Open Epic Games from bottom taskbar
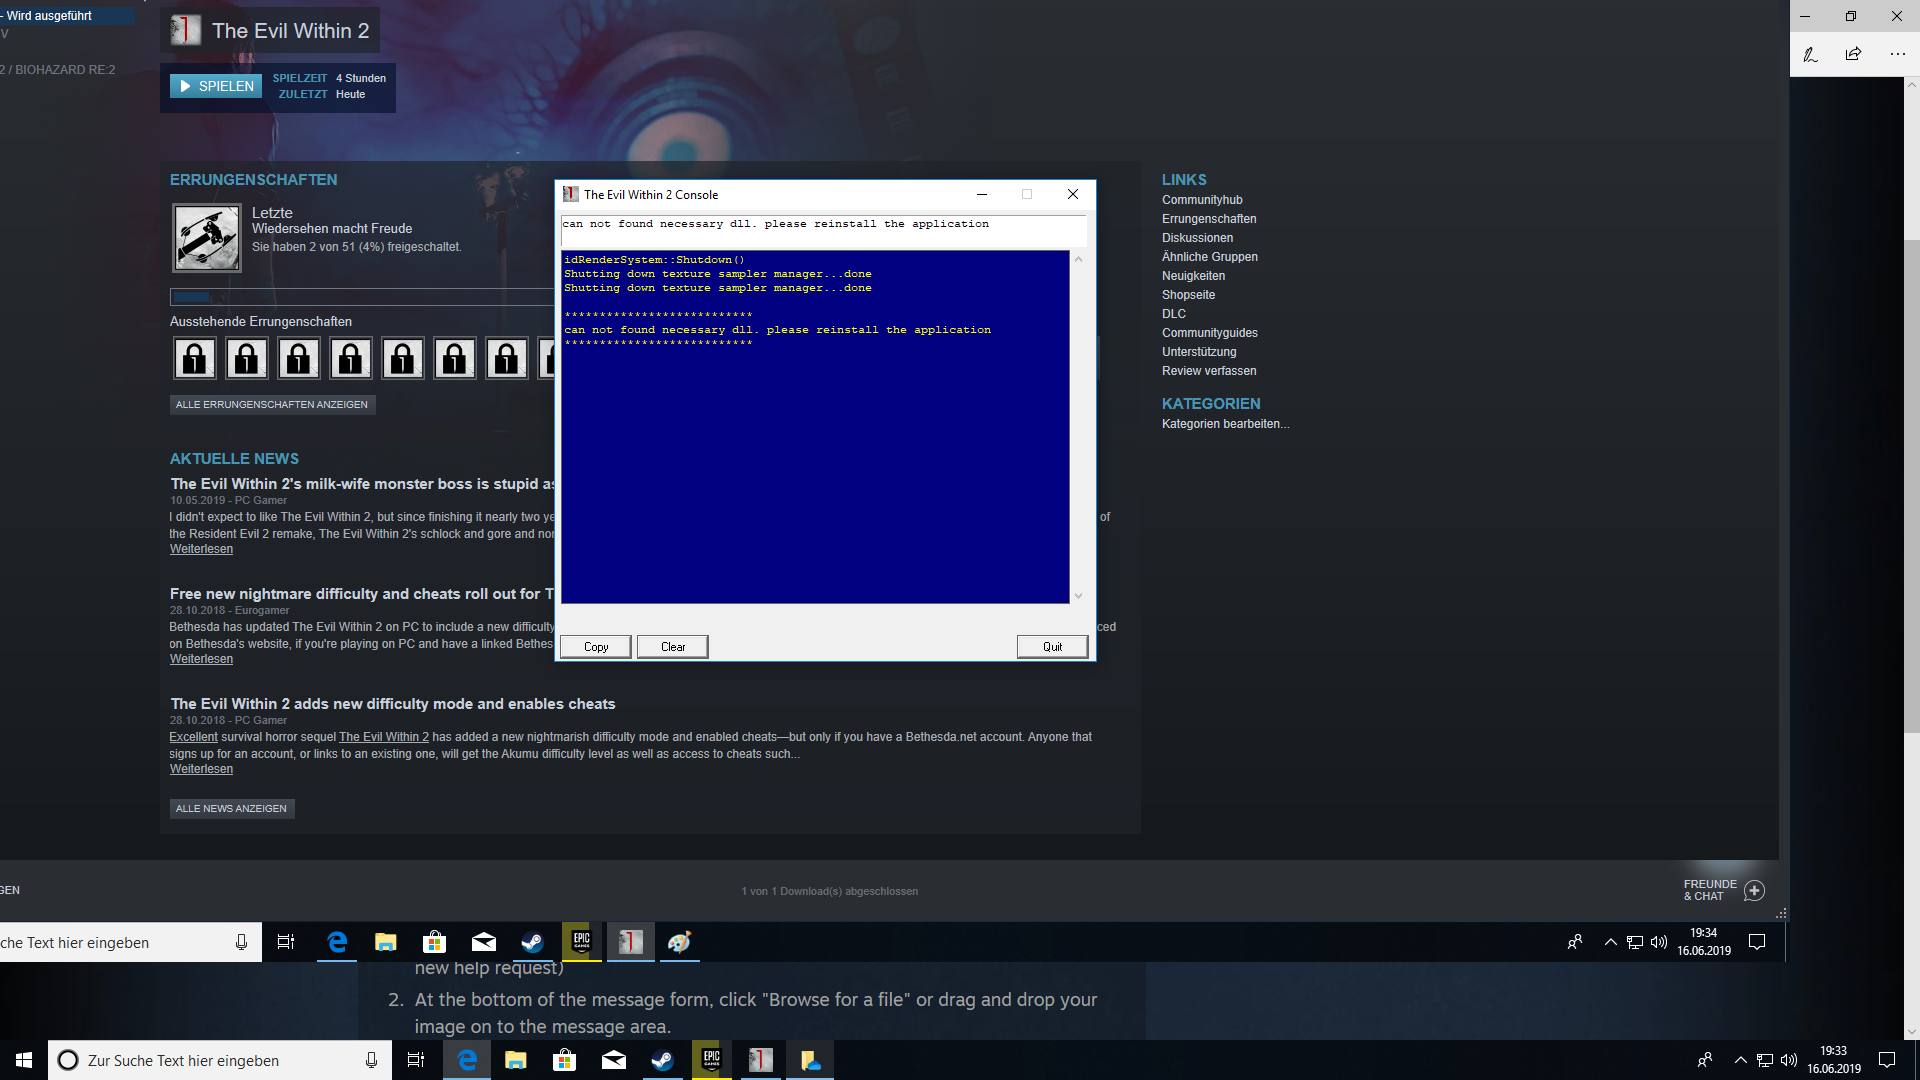The width and height of the screenshot is (1920, 1080). [x=712, y=1060]
